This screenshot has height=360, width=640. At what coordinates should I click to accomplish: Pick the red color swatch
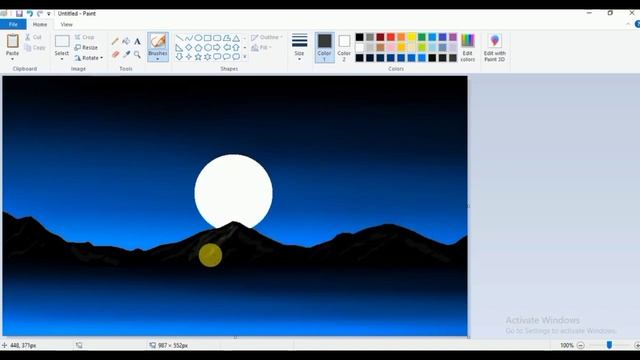391,37
